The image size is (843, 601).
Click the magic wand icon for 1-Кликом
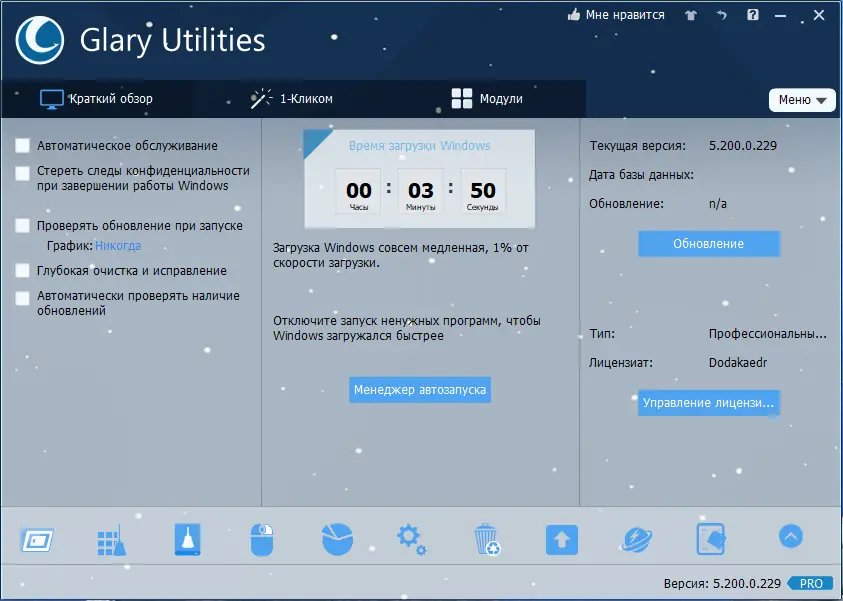261,98
